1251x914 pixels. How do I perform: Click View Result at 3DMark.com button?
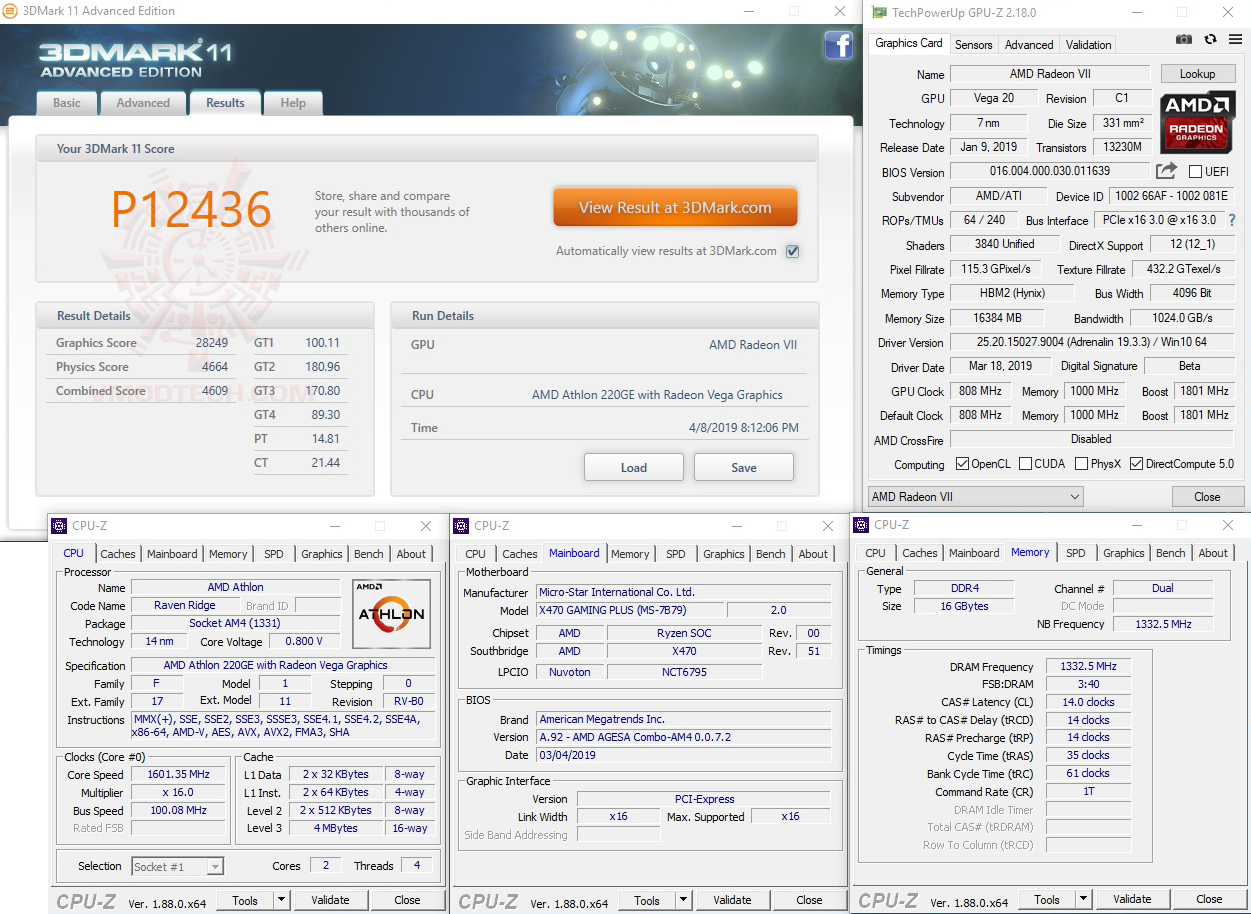(675, 208)
